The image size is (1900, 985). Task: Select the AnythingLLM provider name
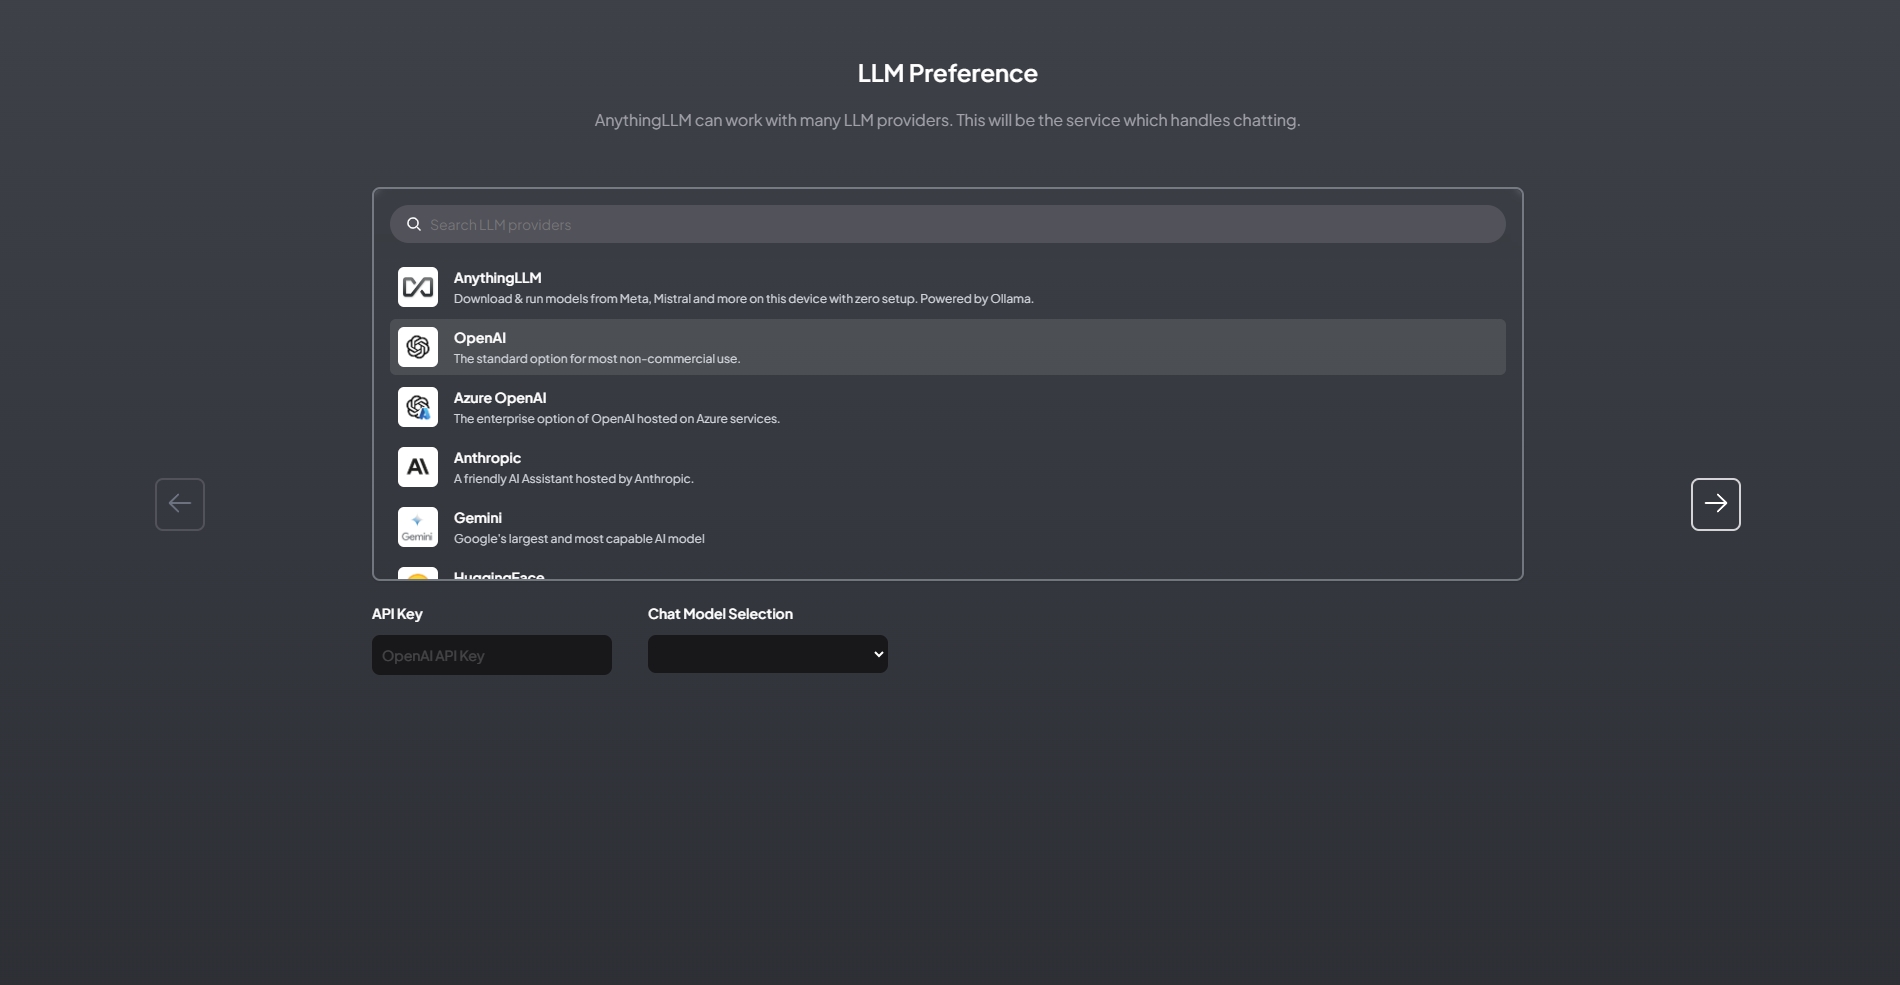pos(497,278)
